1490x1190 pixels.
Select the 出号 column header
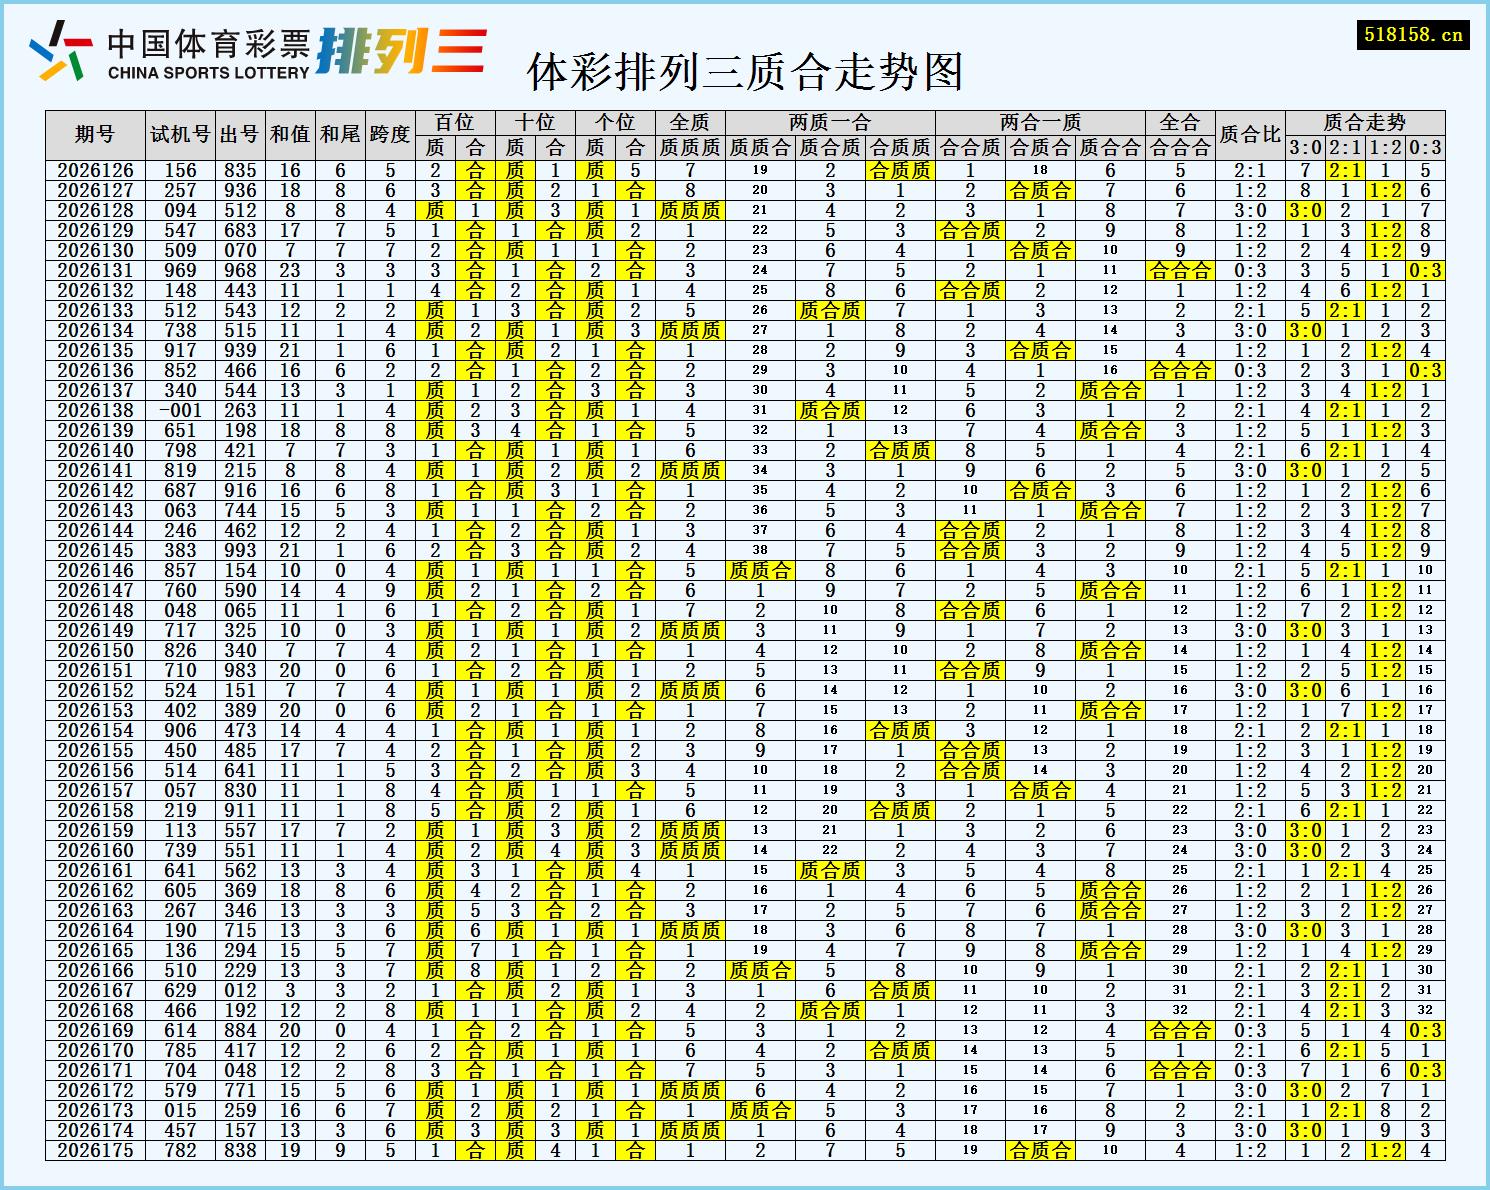click(x=240, y=135)
